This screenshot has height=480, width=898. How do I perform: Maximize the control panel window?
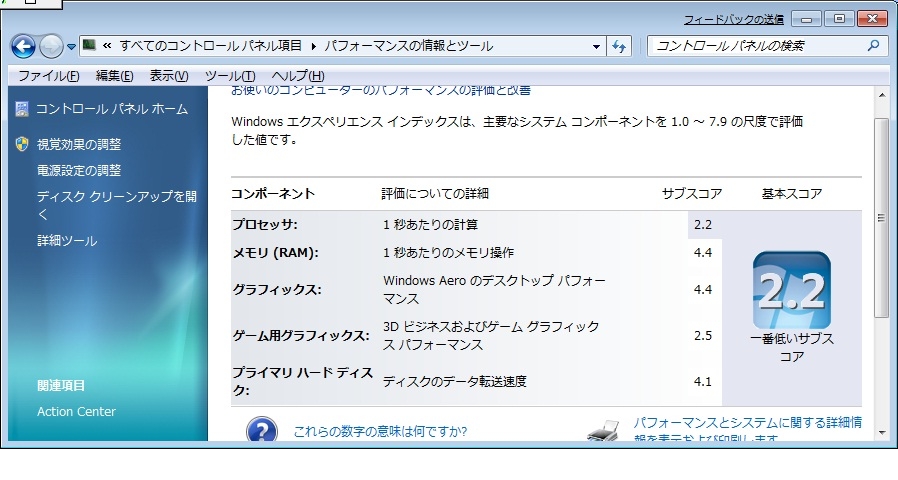click(840, 19)
